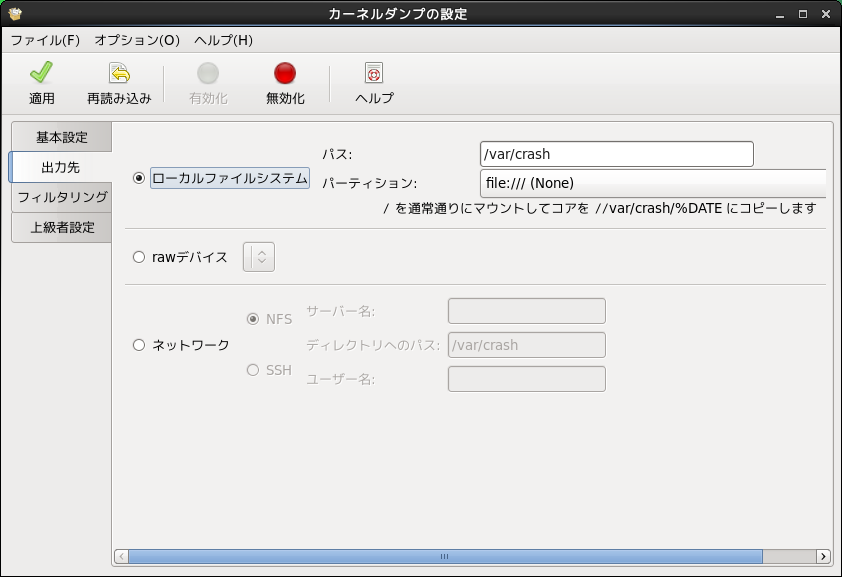Switch to the 基本設定 tab
This screenshot has height=577, width=842.
(61, 137)
